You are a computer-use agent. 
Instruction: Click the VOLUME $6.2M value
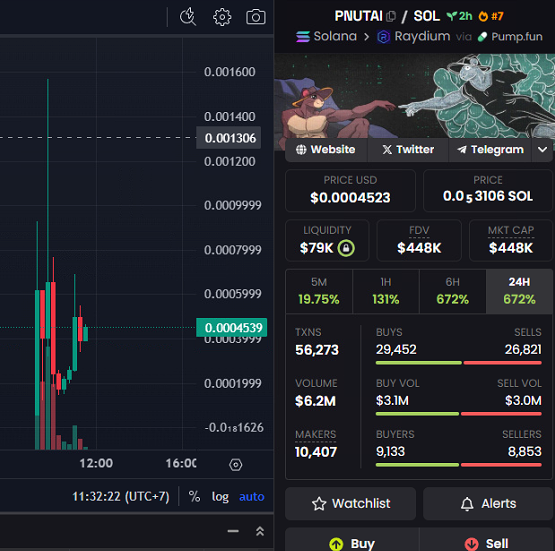pyautogui.click(x=315, y=401)
